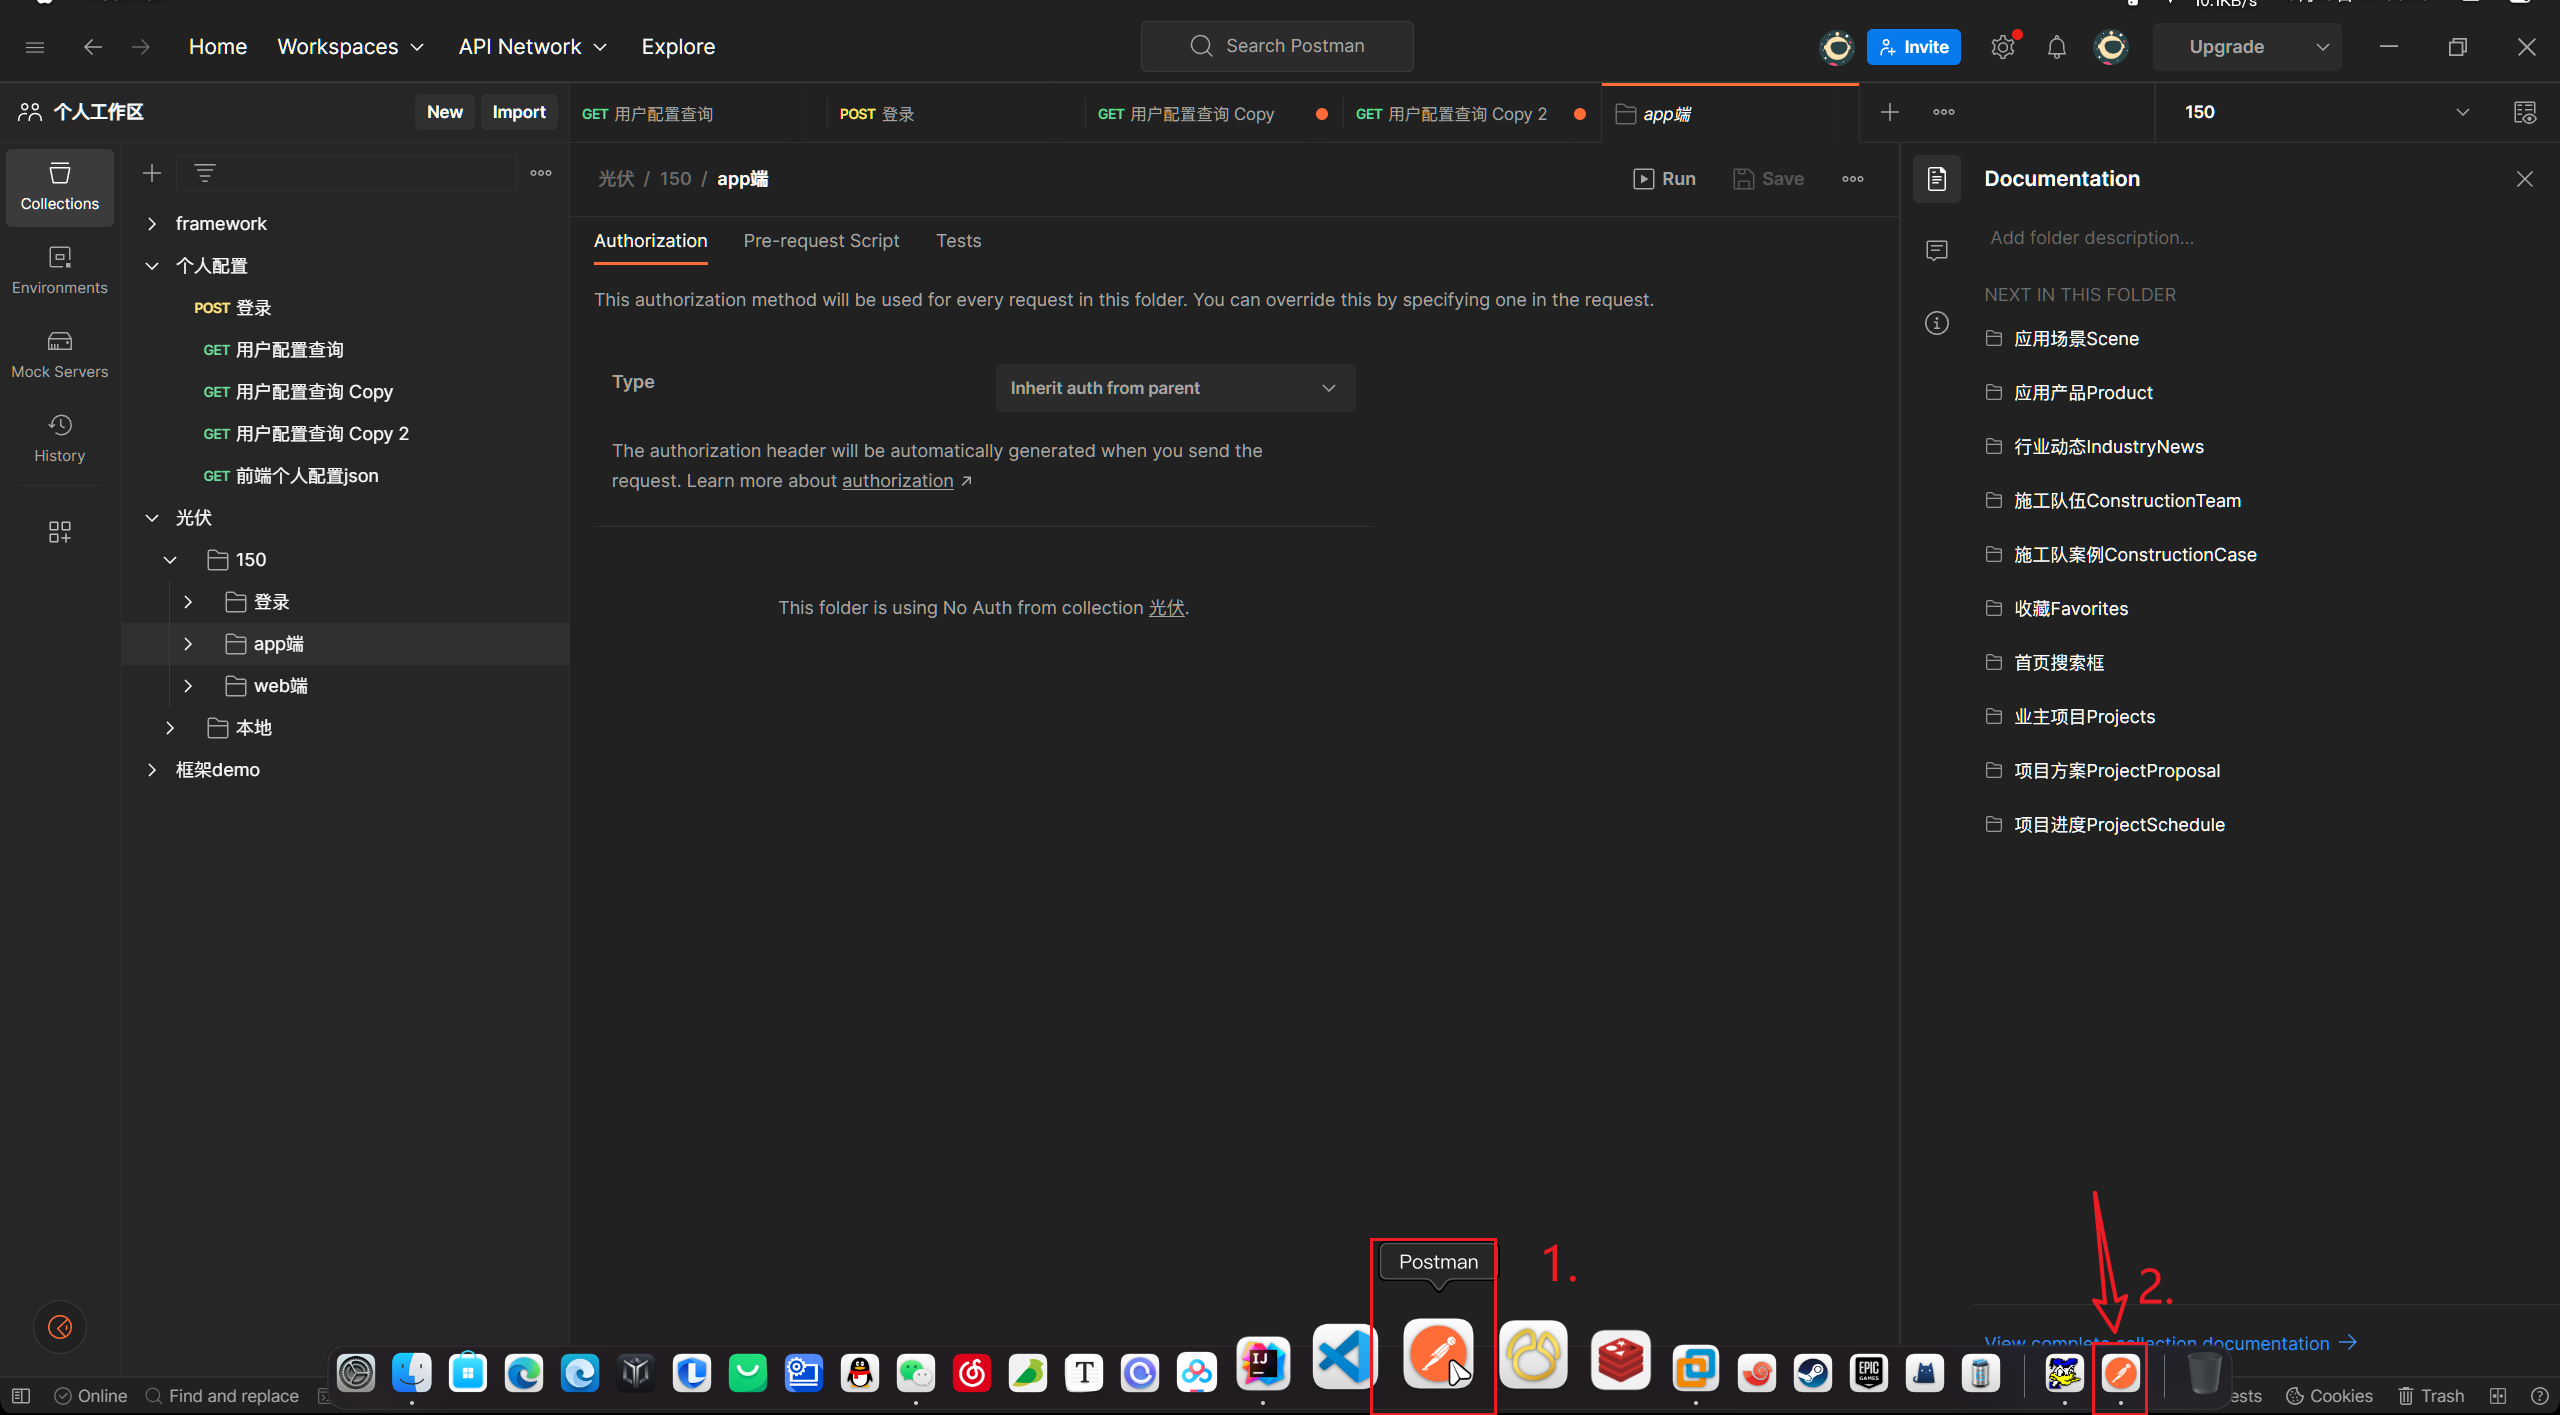
Task: Open Postman settings via the gear icon
Action: 2002,46
